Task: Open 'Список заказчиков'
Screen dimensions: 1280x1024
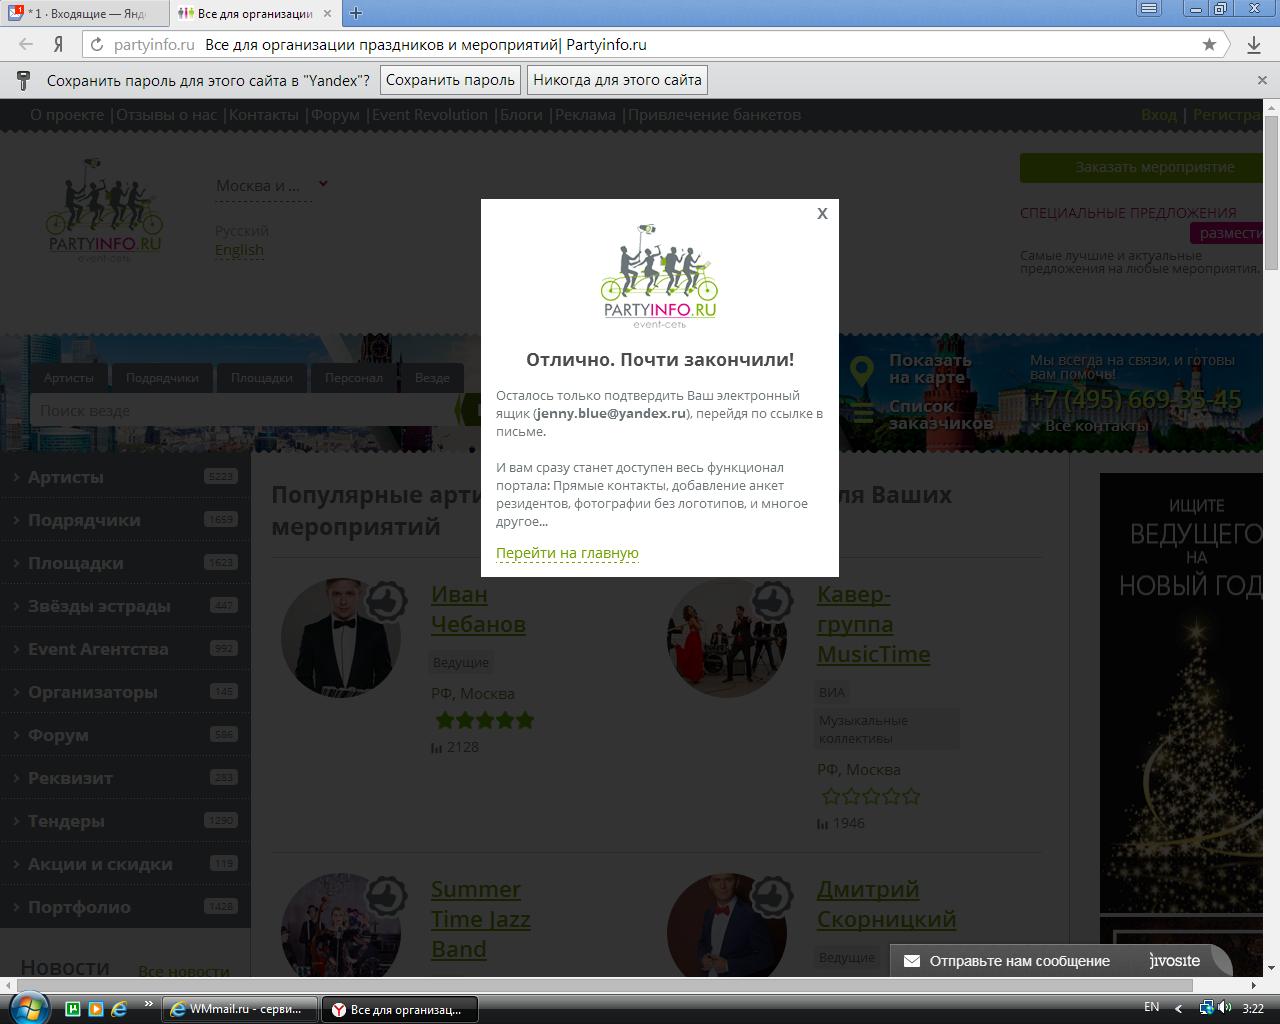Action: pyautogui.click(x=940, y=414)
